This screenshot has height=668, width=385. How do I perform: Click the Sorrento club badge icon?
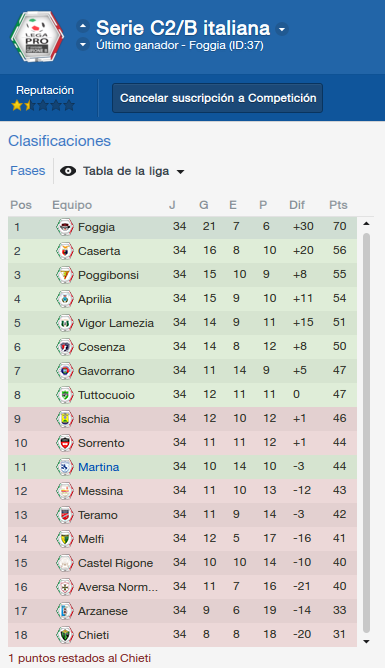pyautogui.click(x=65, y=443)
